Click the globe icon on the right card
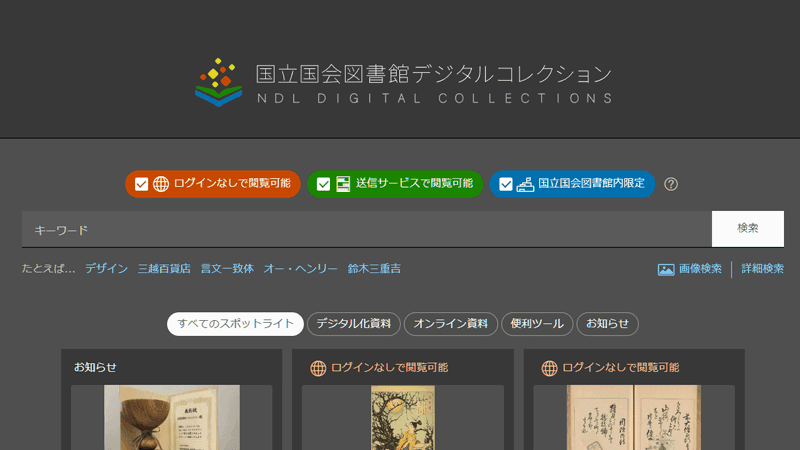 549,368
